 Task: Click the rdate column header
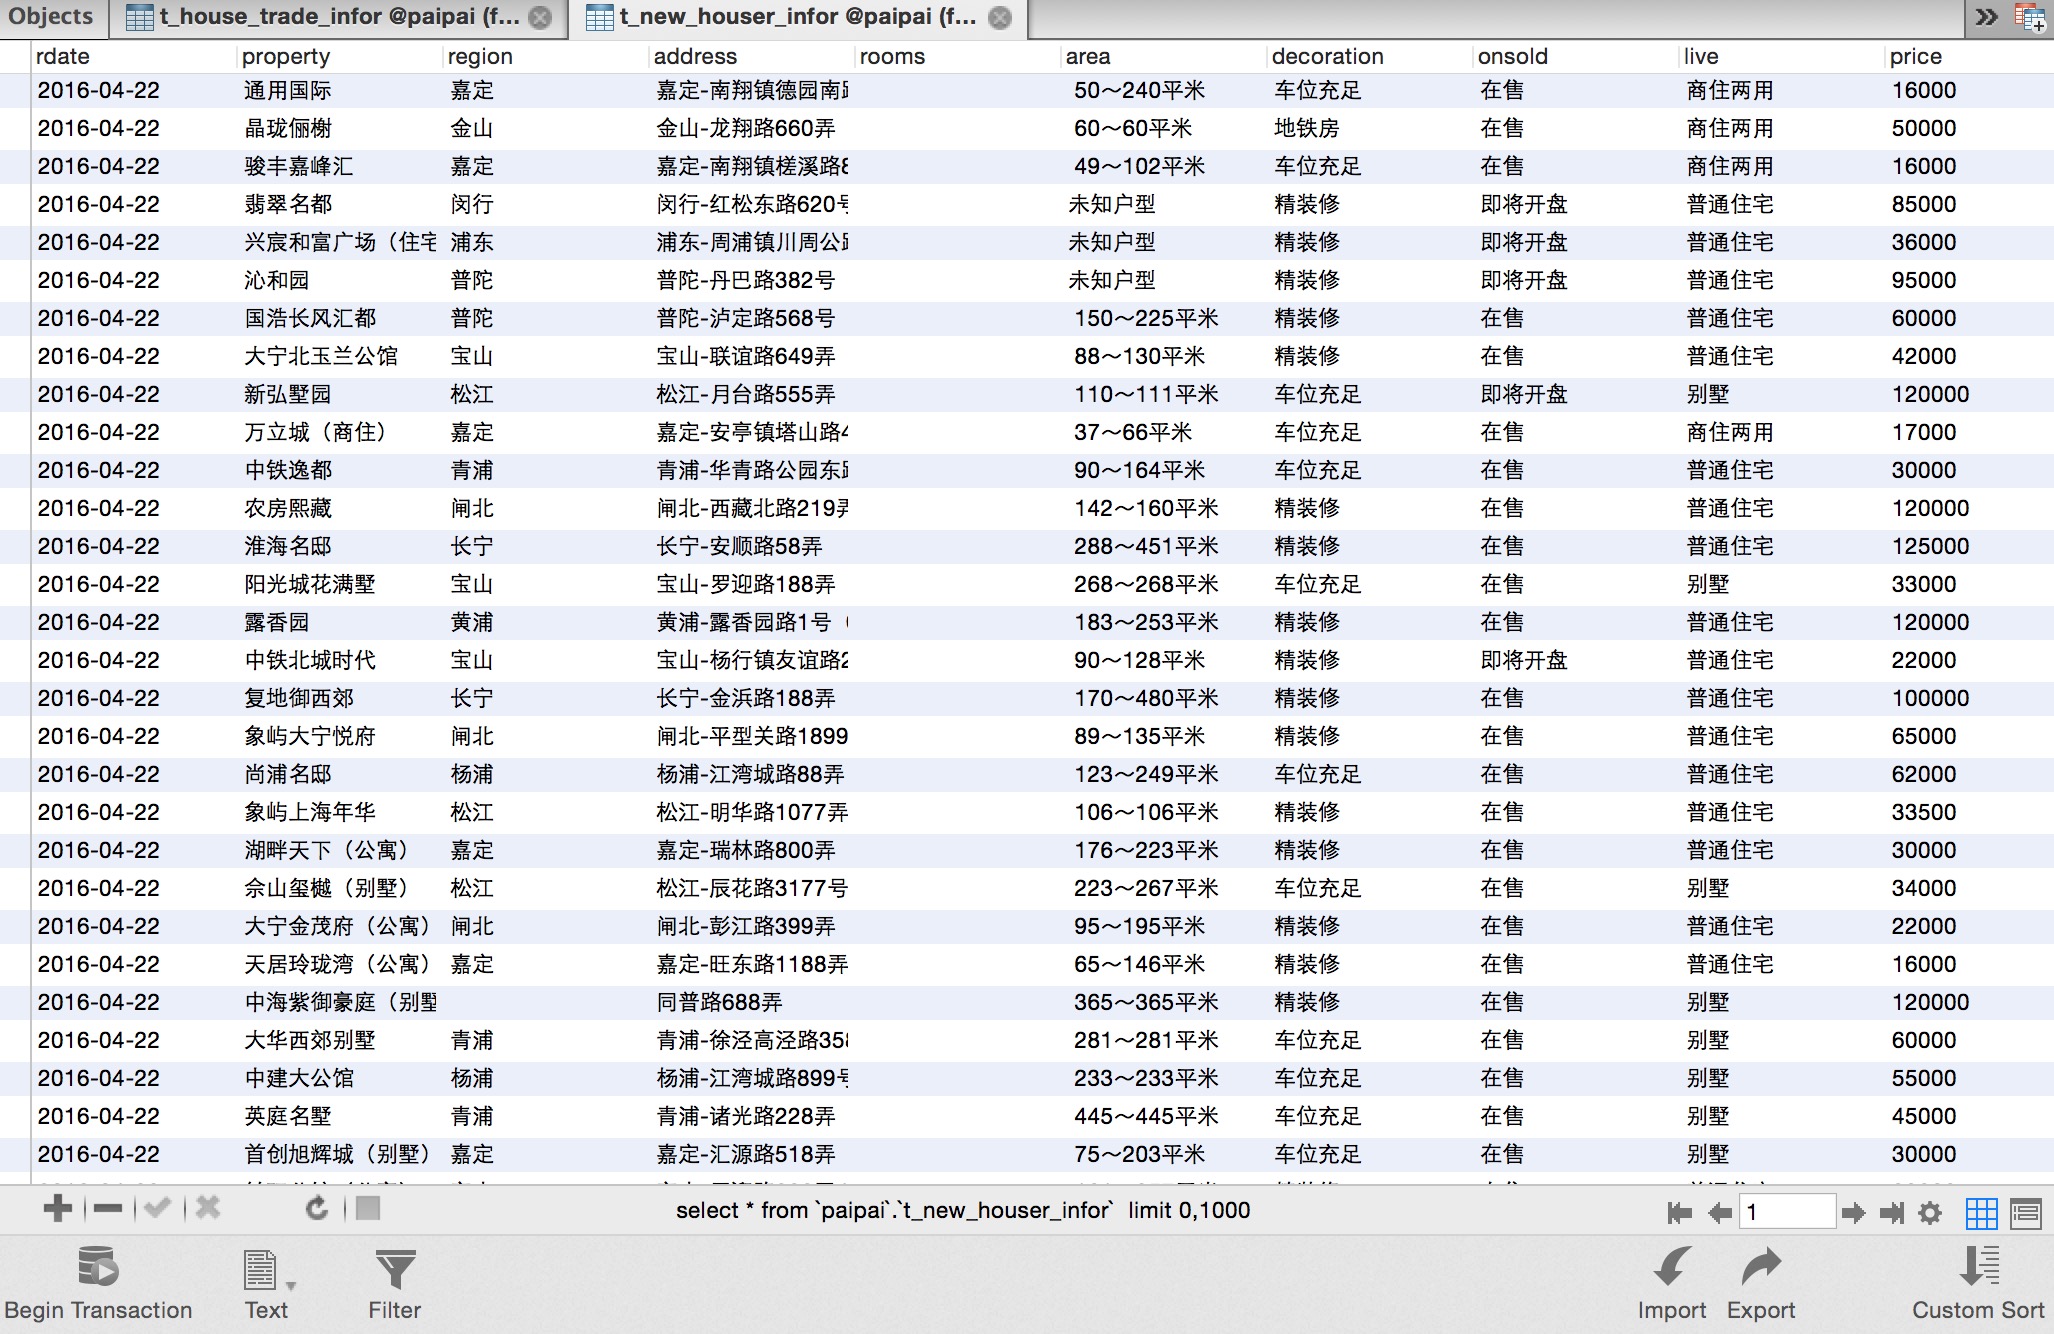pyautogui.click(x=134, y=56)
